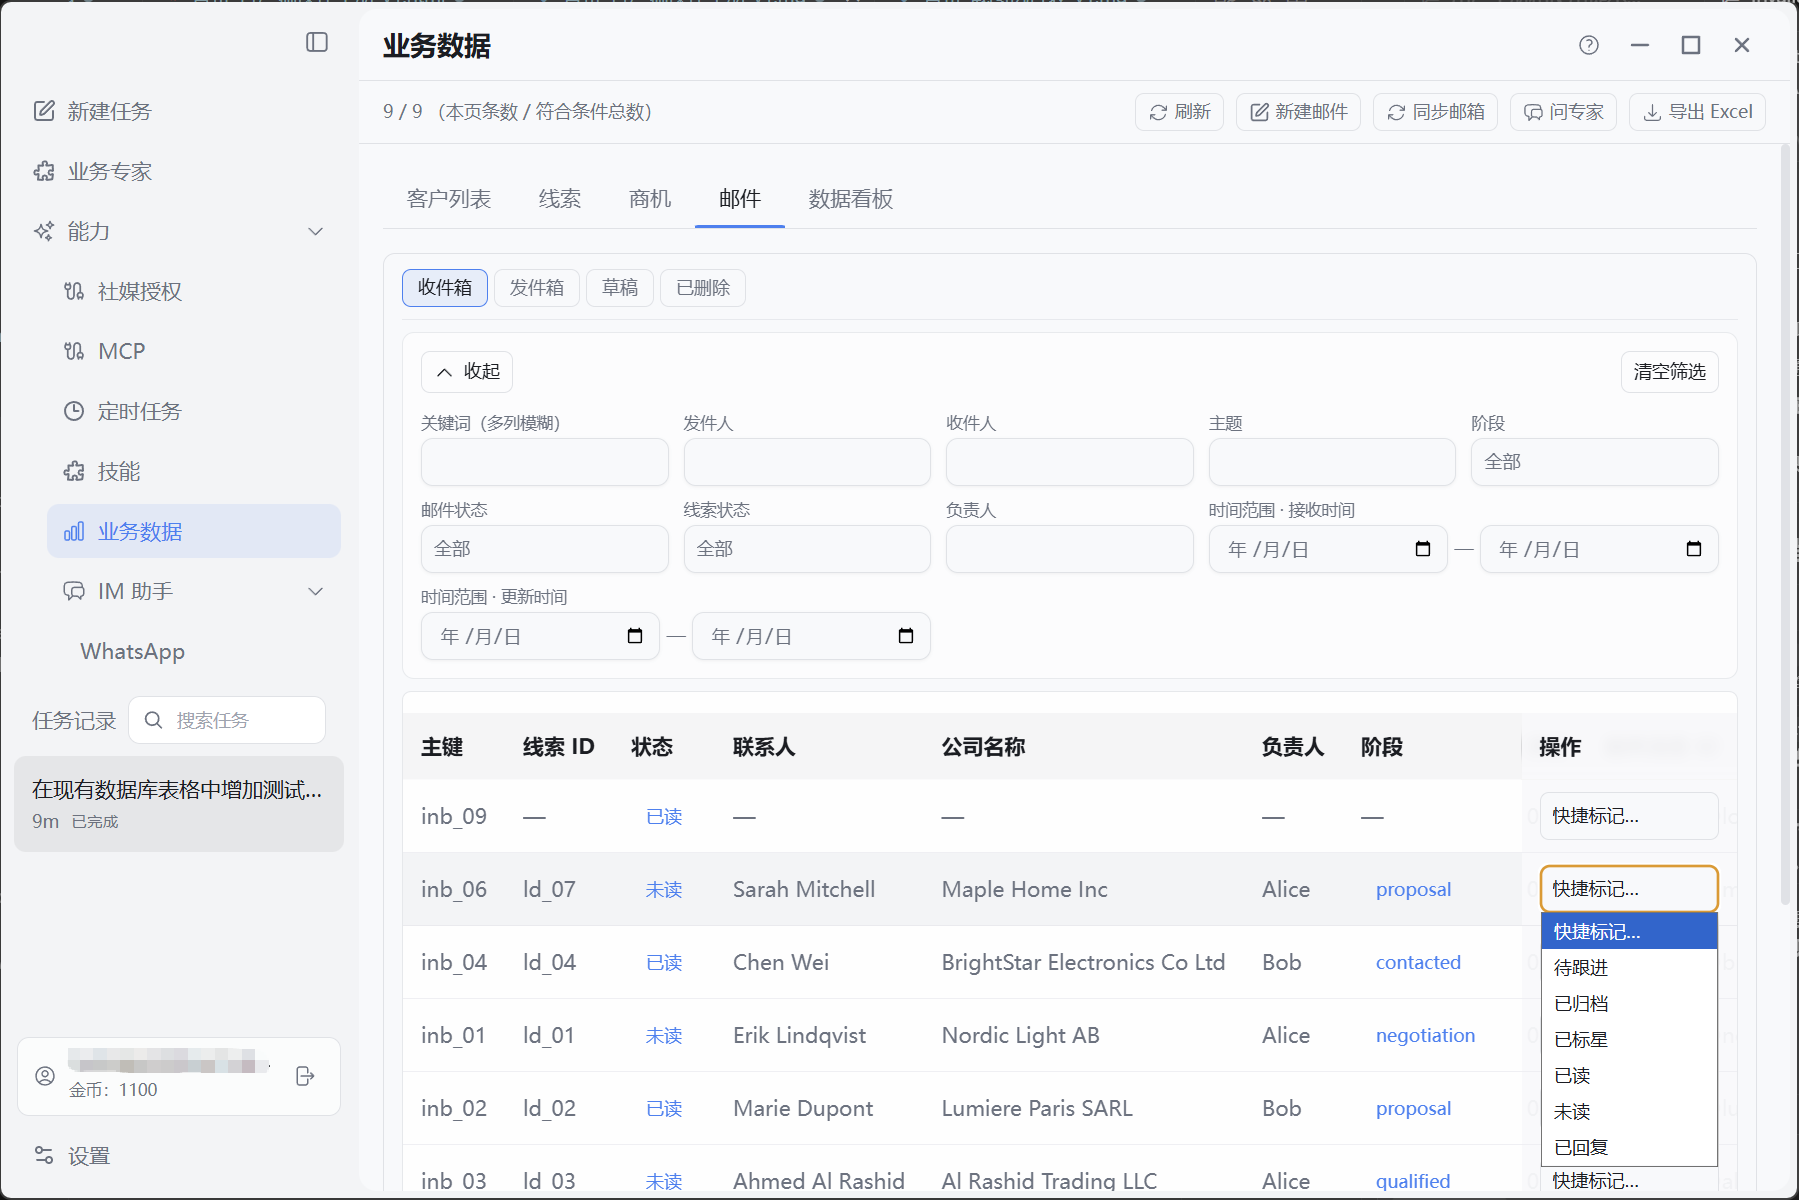This screenshot has width=1799, height=1200.
Task: Open help via the question mark icon
Action: [x=1589, y=45]
